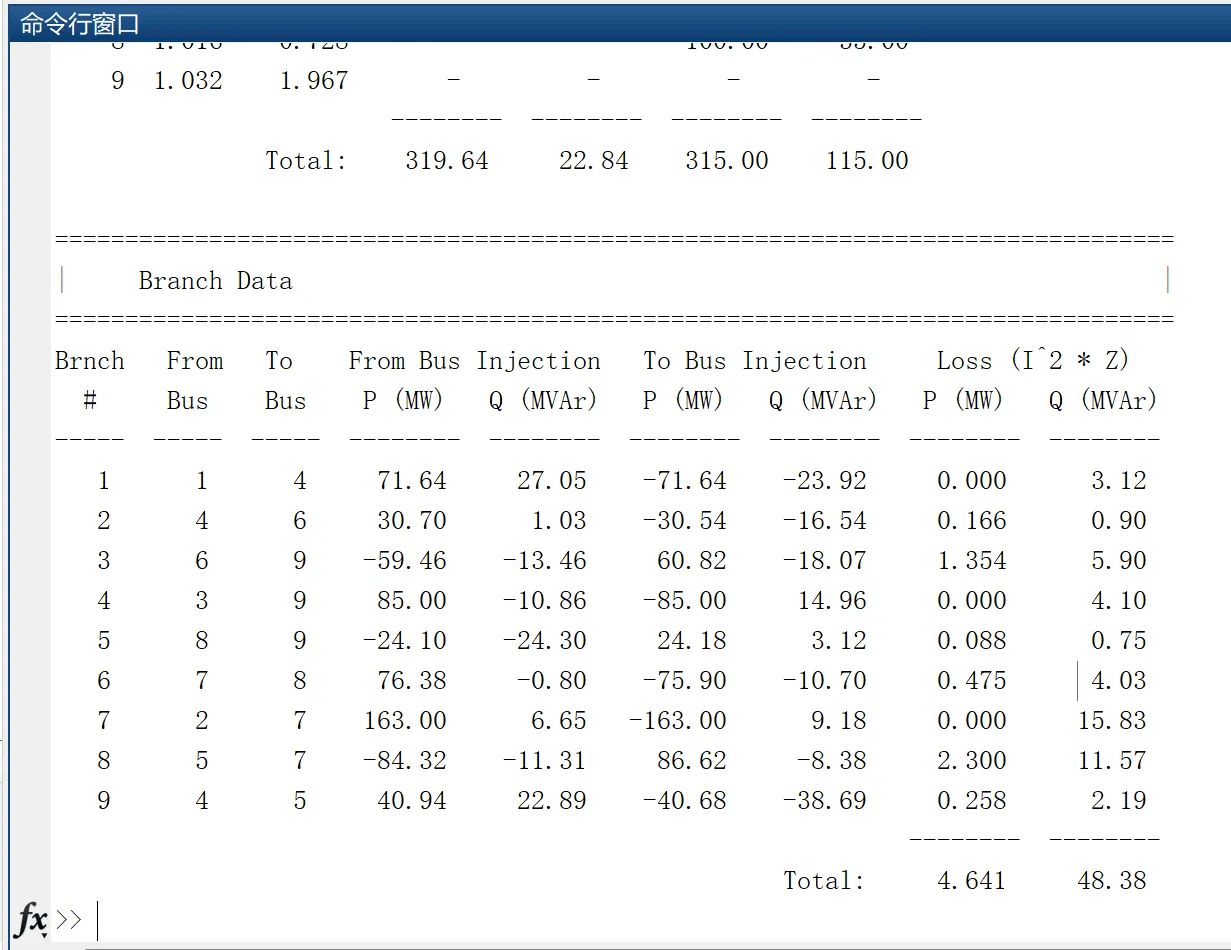This screenshot has width=1231, height=950.
Task: Select From Bus Injection header text
Action: 474,361
